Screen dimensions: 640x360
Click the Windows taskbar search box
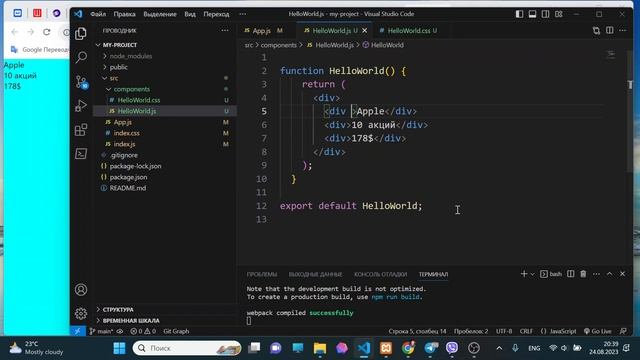(187, 348)
